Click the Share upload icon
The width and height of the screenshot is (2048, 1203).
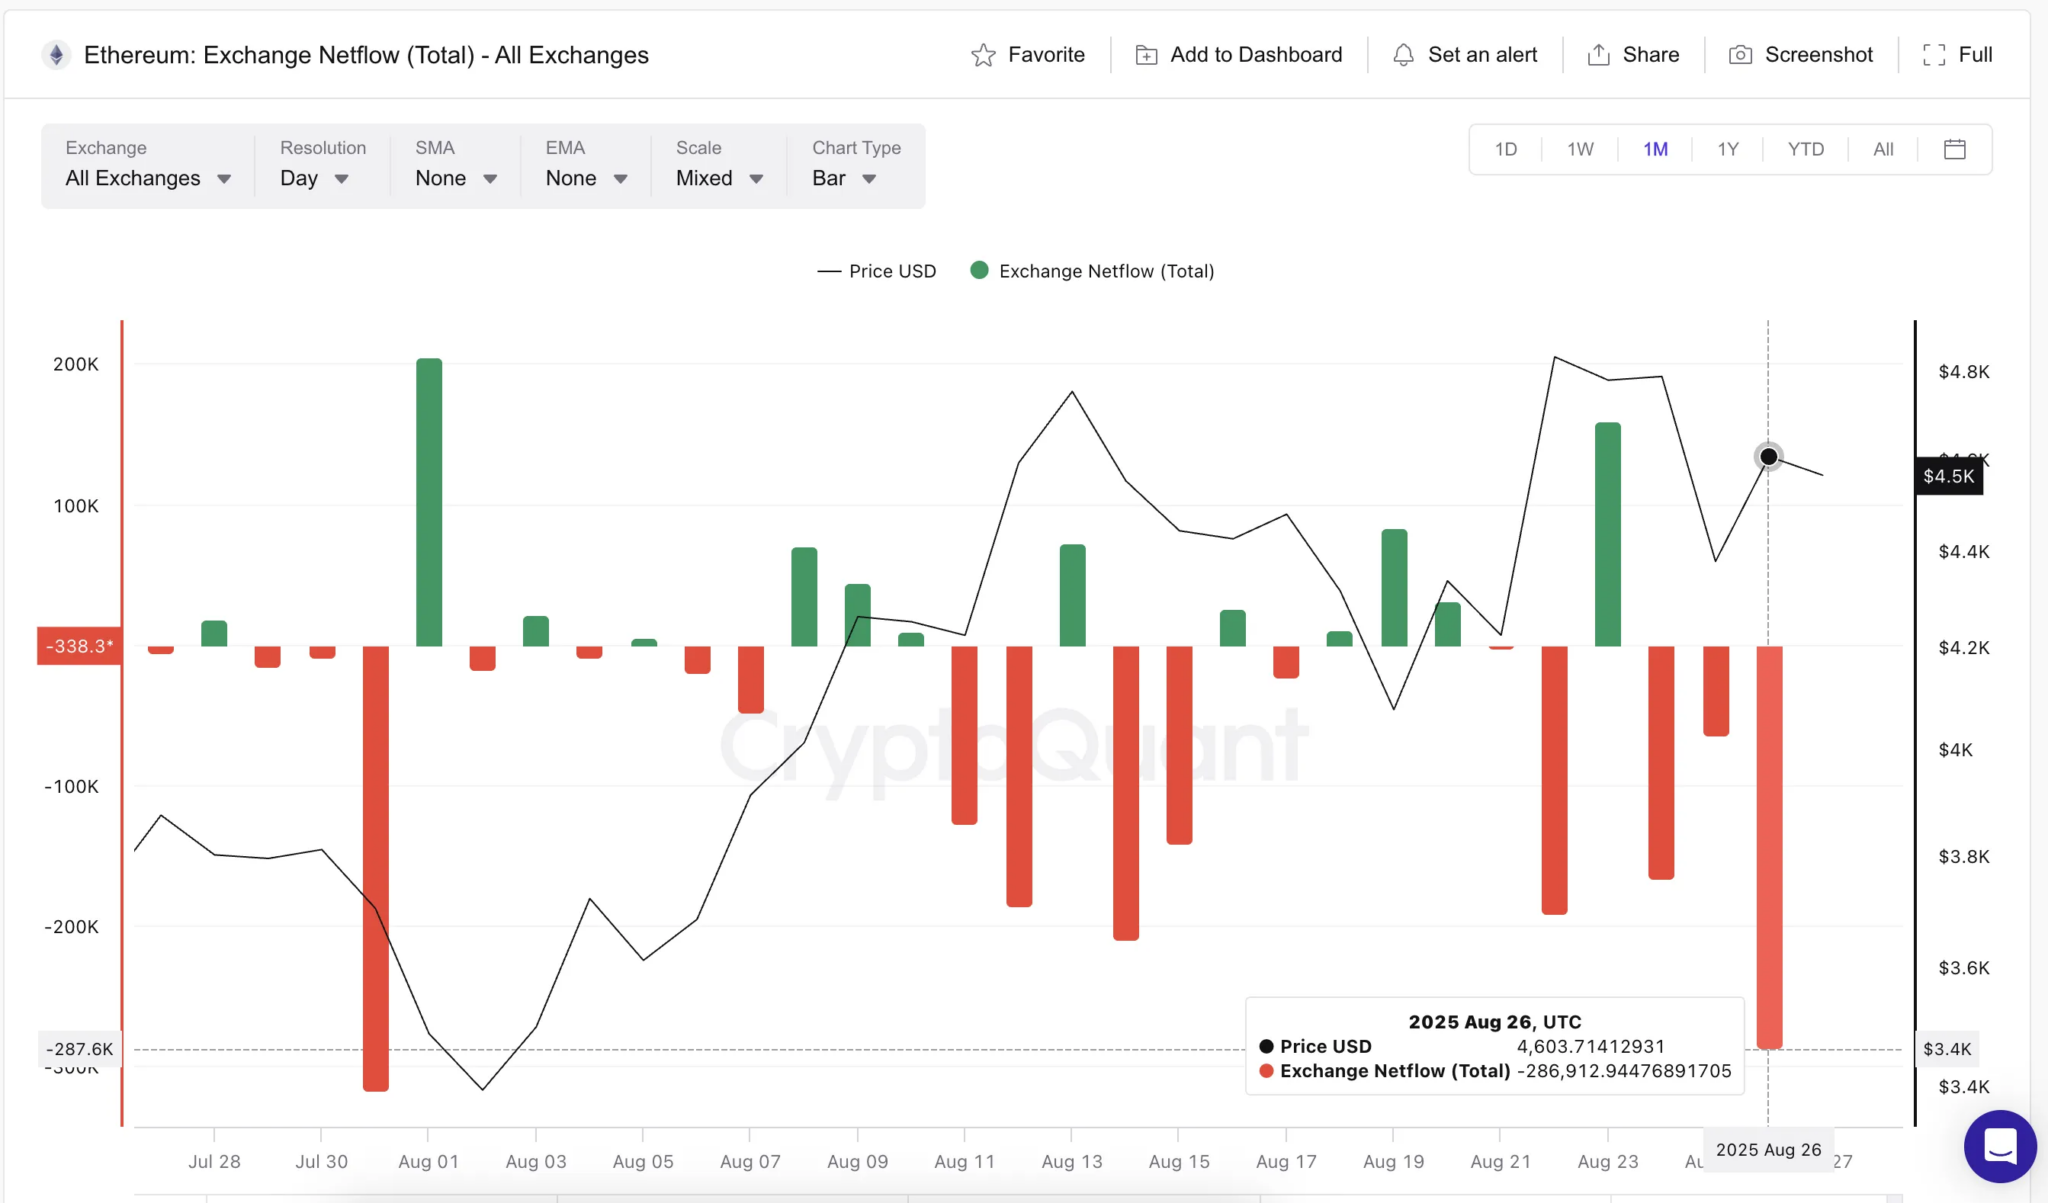point(1598,55)
